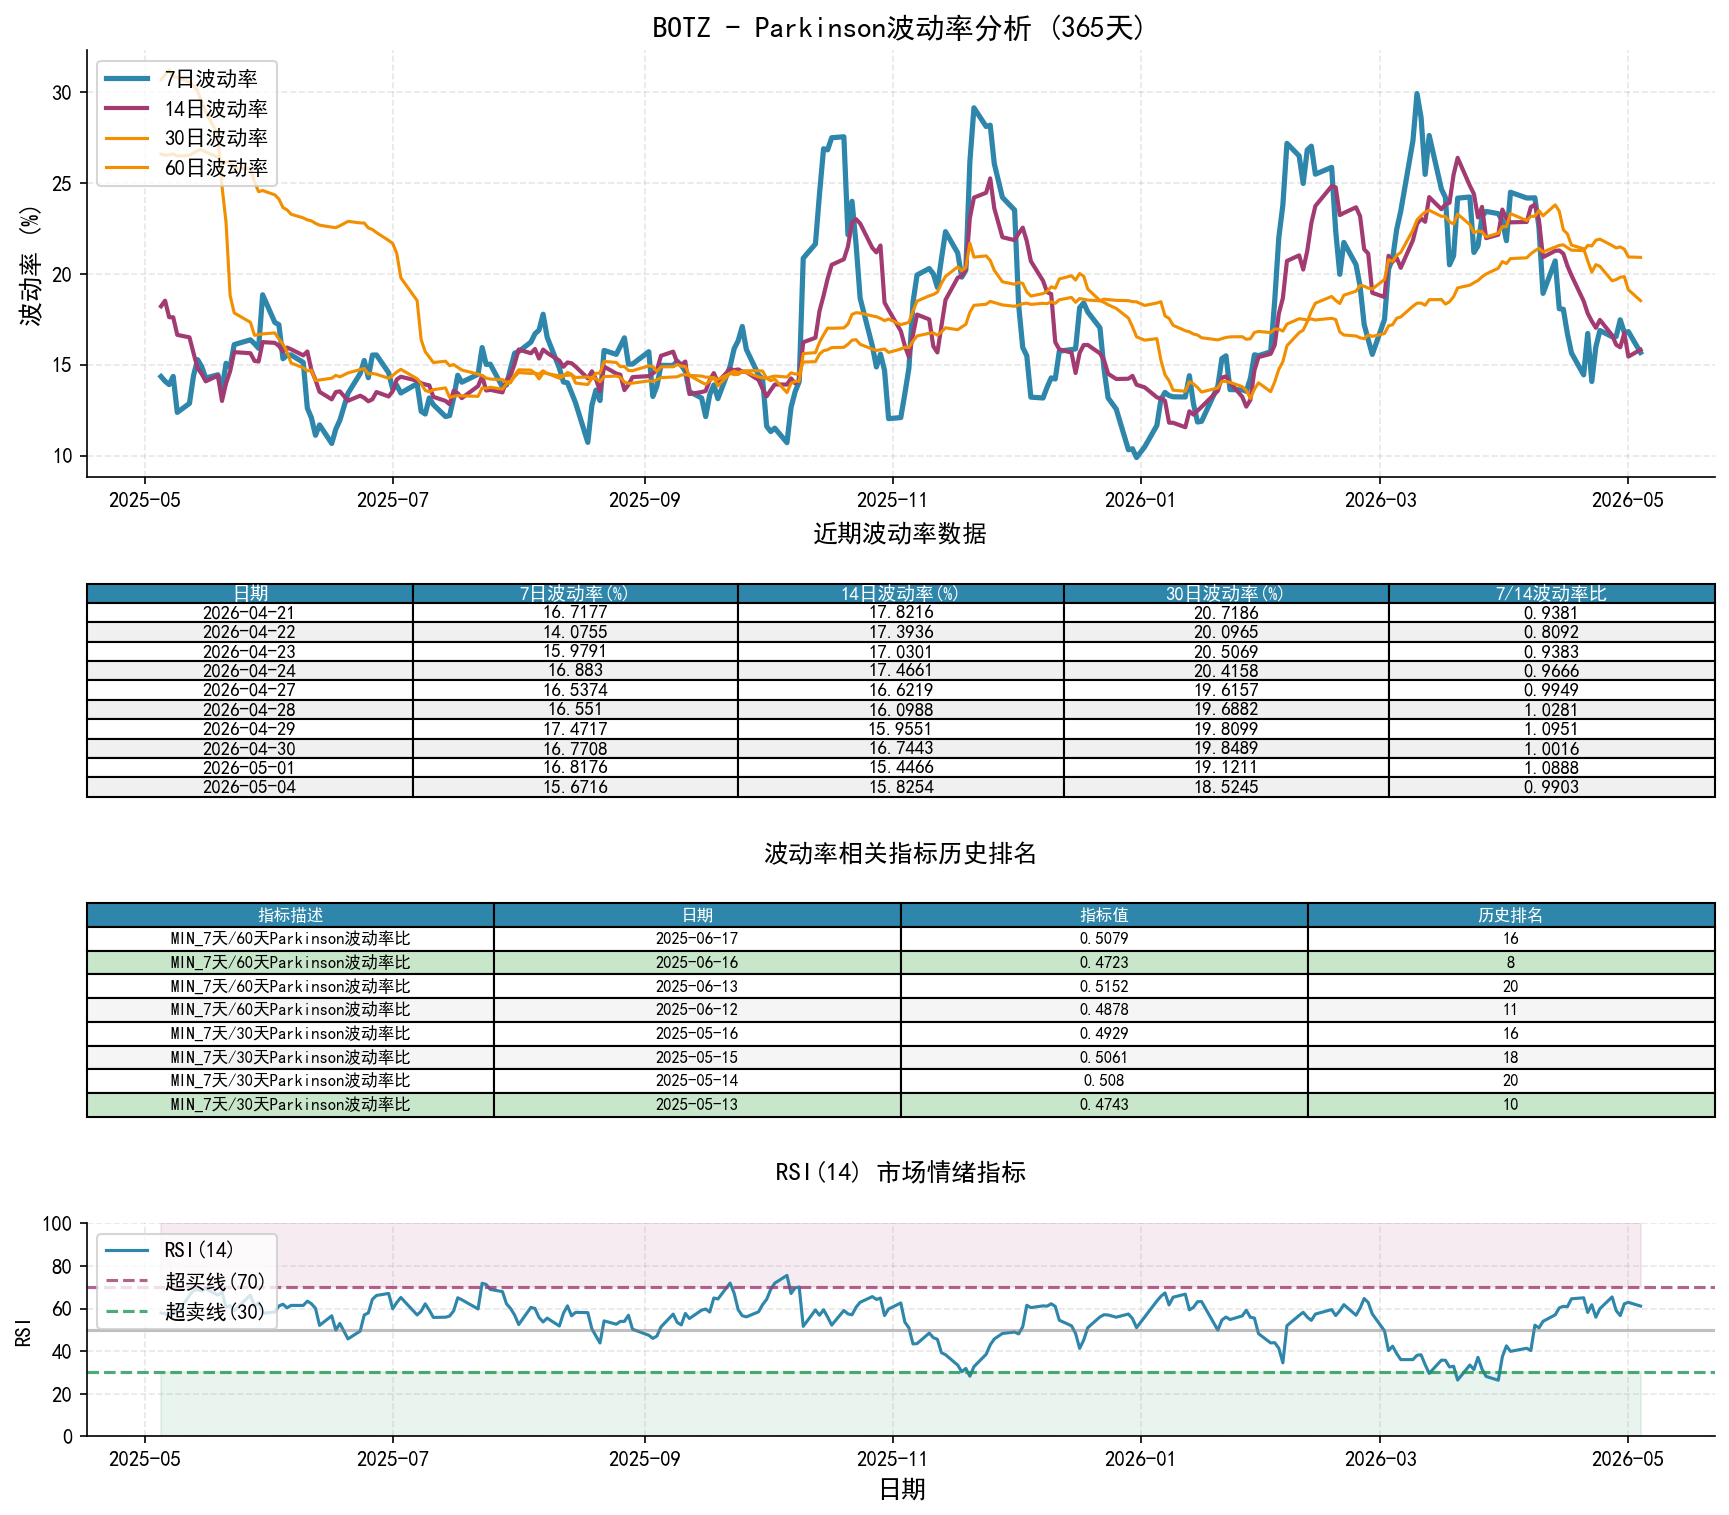This screenshot has height=1515, width=1729.
Task: Click the indicator value "0.4743"
Action: click(x=1104, y=1105)
